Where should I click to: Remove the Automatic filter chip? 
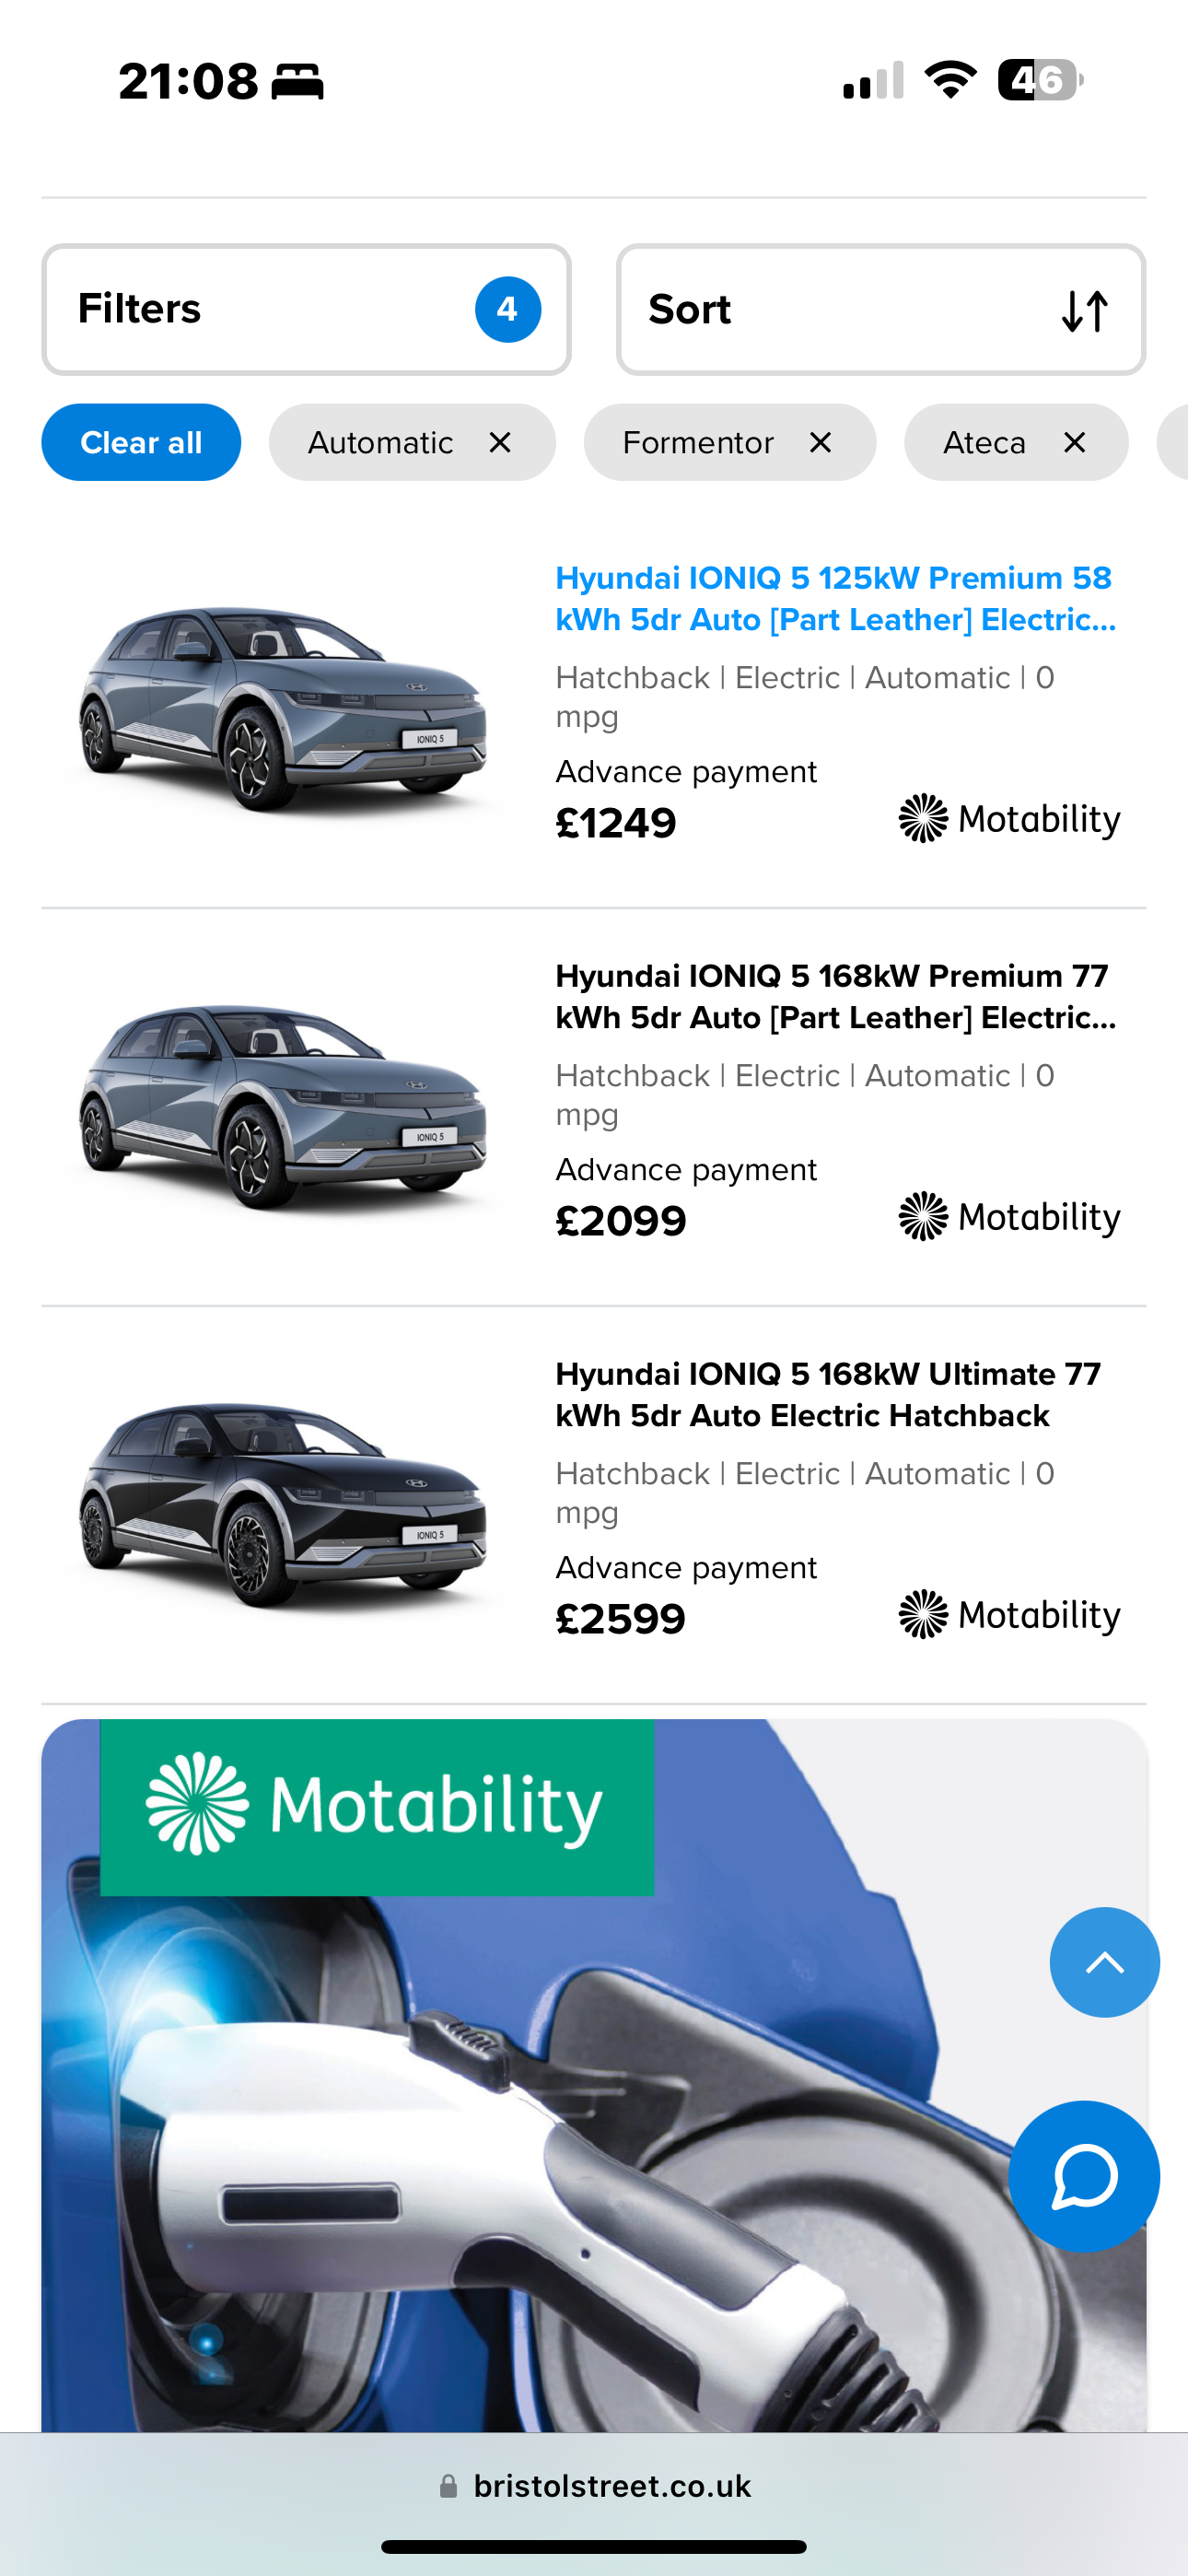point(500,442)
